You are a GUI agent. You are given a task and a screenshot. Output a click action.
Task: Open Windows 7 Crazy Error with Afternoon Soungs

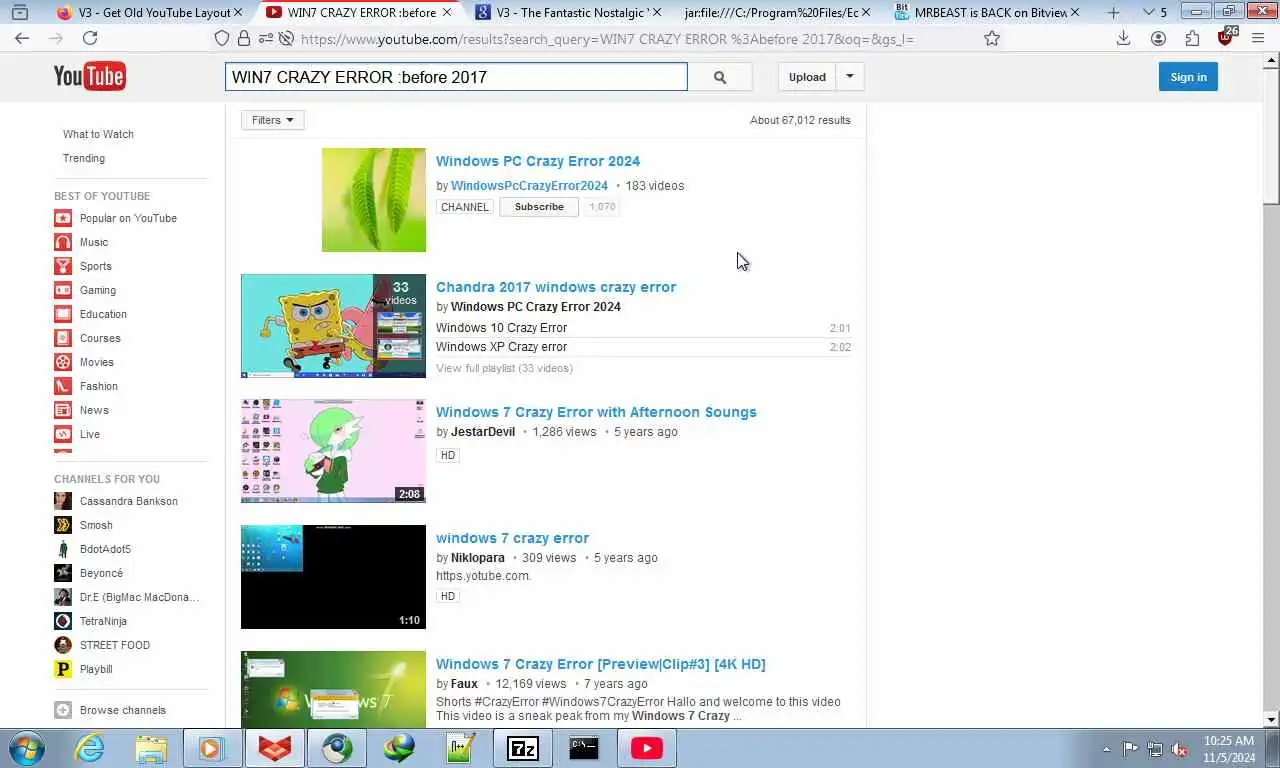pos(596,412)
